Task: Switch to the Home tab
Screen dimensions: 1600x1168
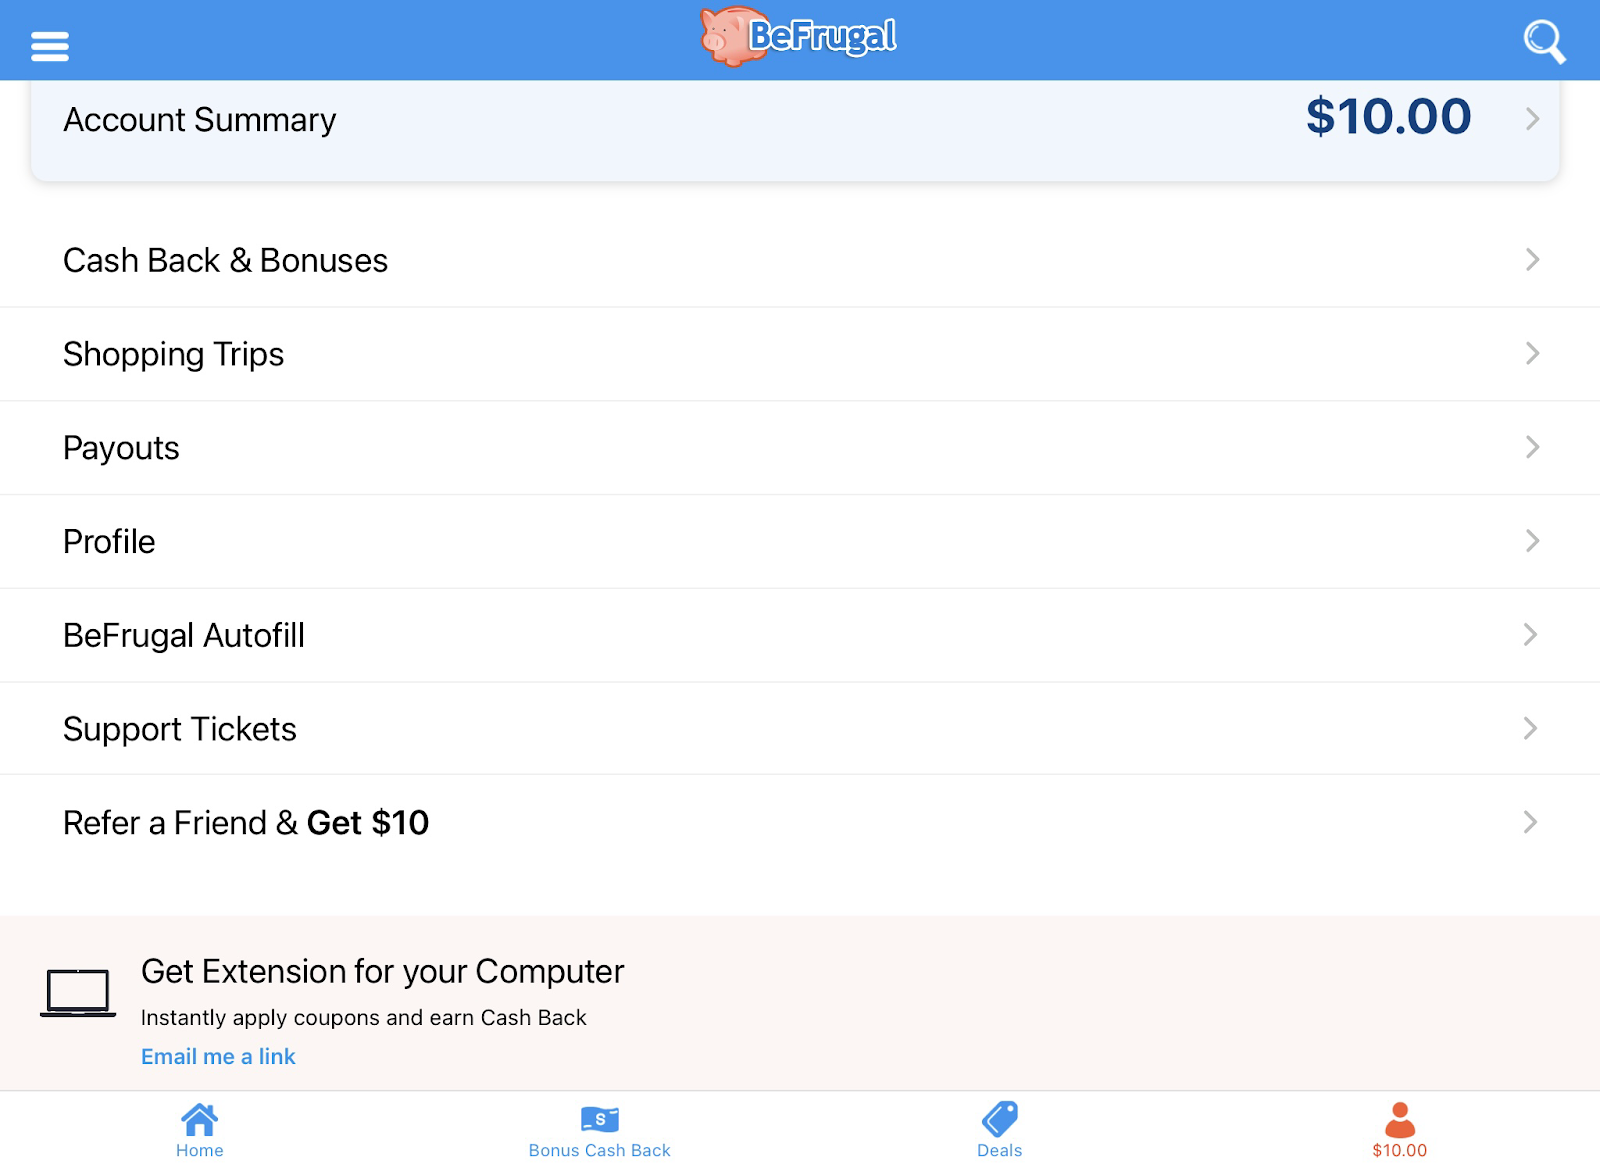Action: (x=199, y=1131)
